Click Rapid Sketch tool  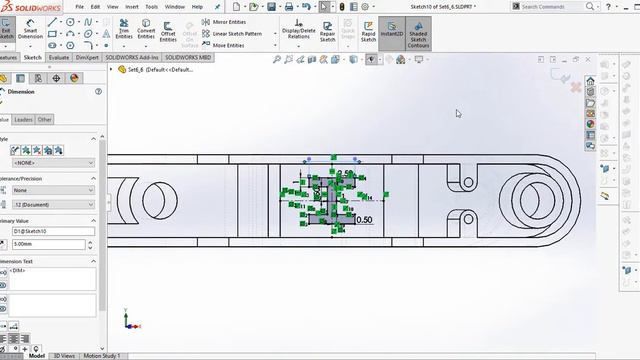coord(368,31)
